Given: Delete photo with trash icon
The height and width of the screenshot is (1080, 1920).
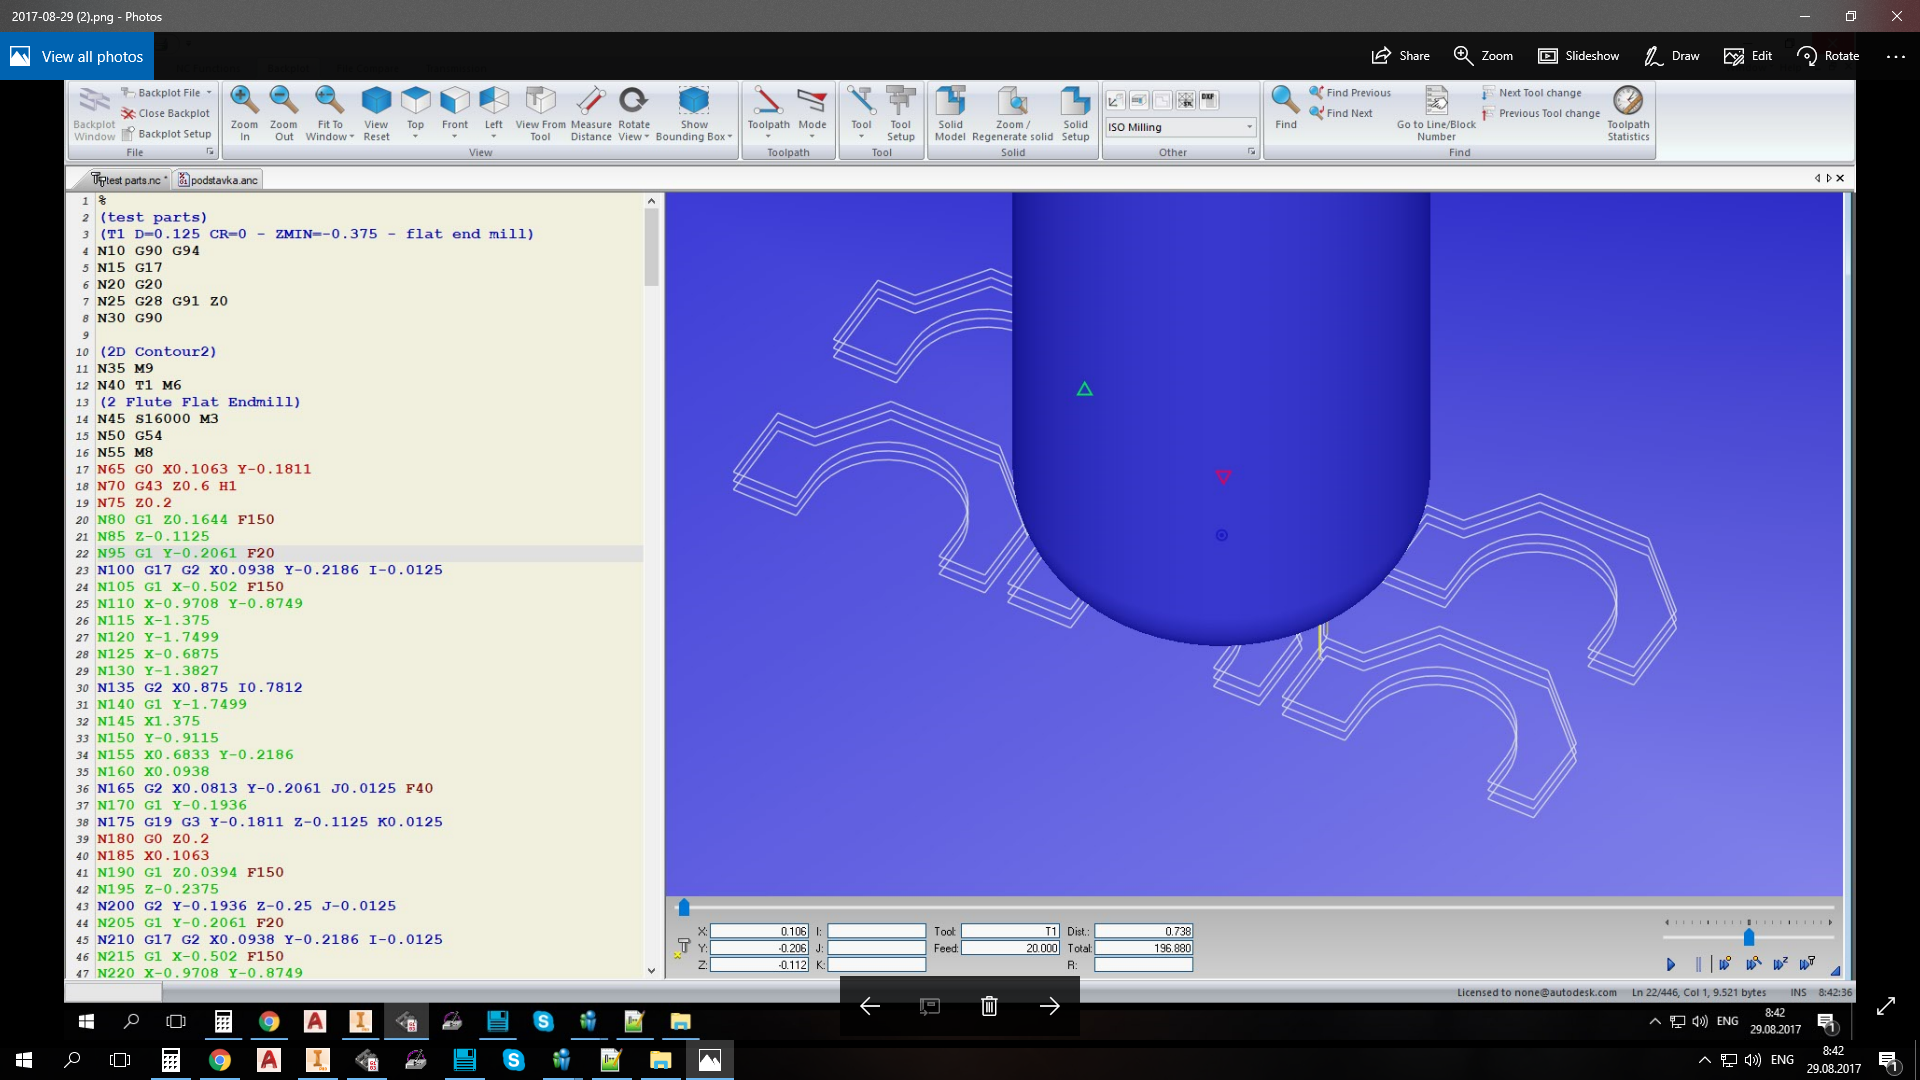Looking at the screenshot, I should click(x=989, y=1006).
